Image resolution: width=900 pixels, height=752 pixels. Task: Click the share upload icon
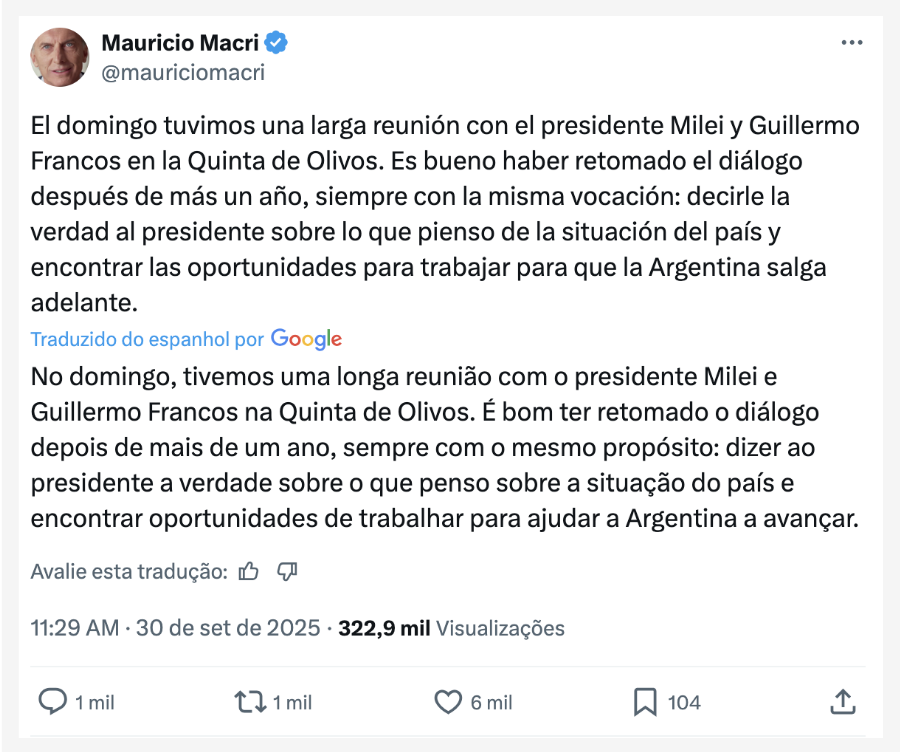pyautogui.click(x=842, y=702)
